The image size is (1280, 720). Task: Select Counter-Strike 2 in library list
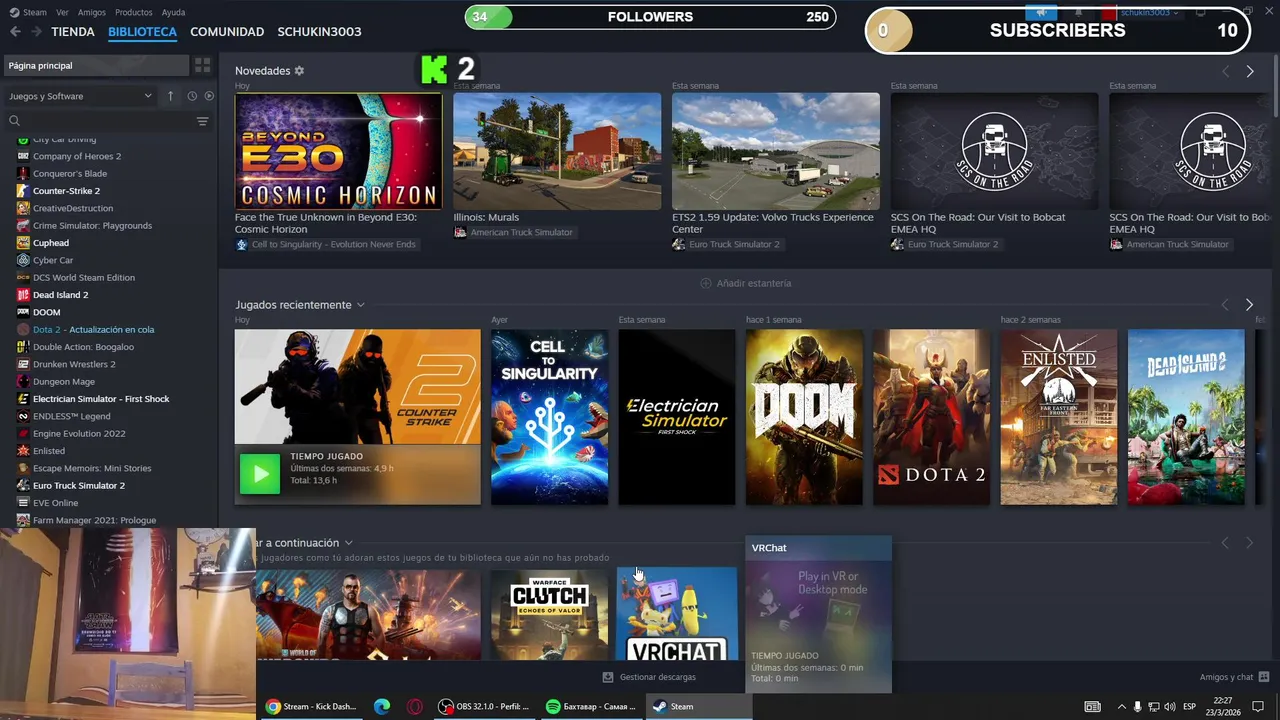(x=66, y=191)
